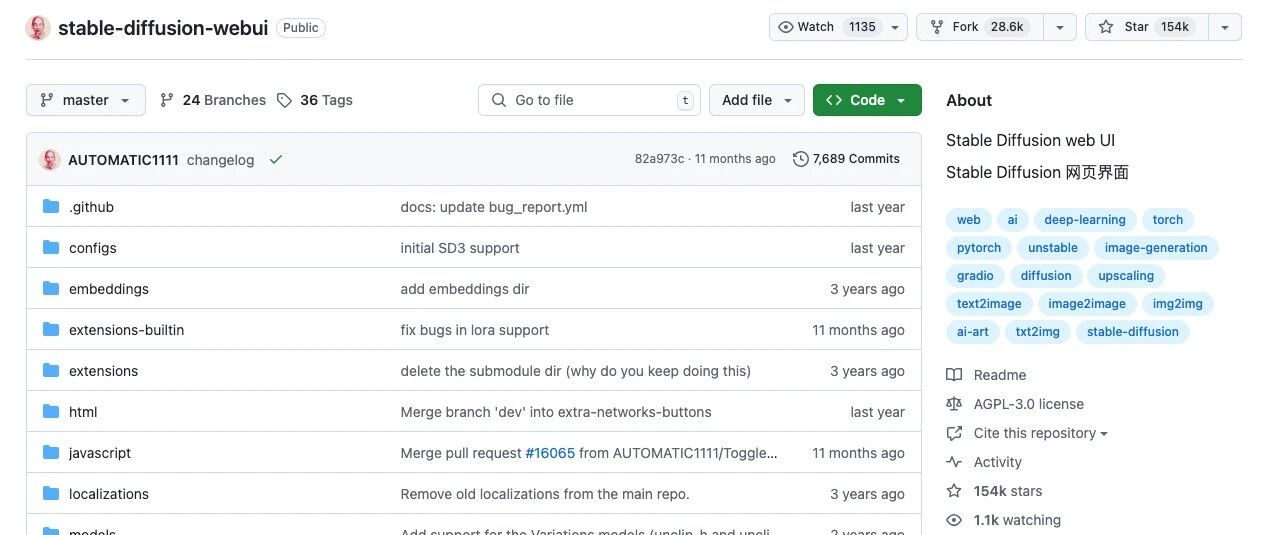The width and height of the screenshot is (1261, 535).
Task: Open the javascript folder icon
Action: pos(51,453)
